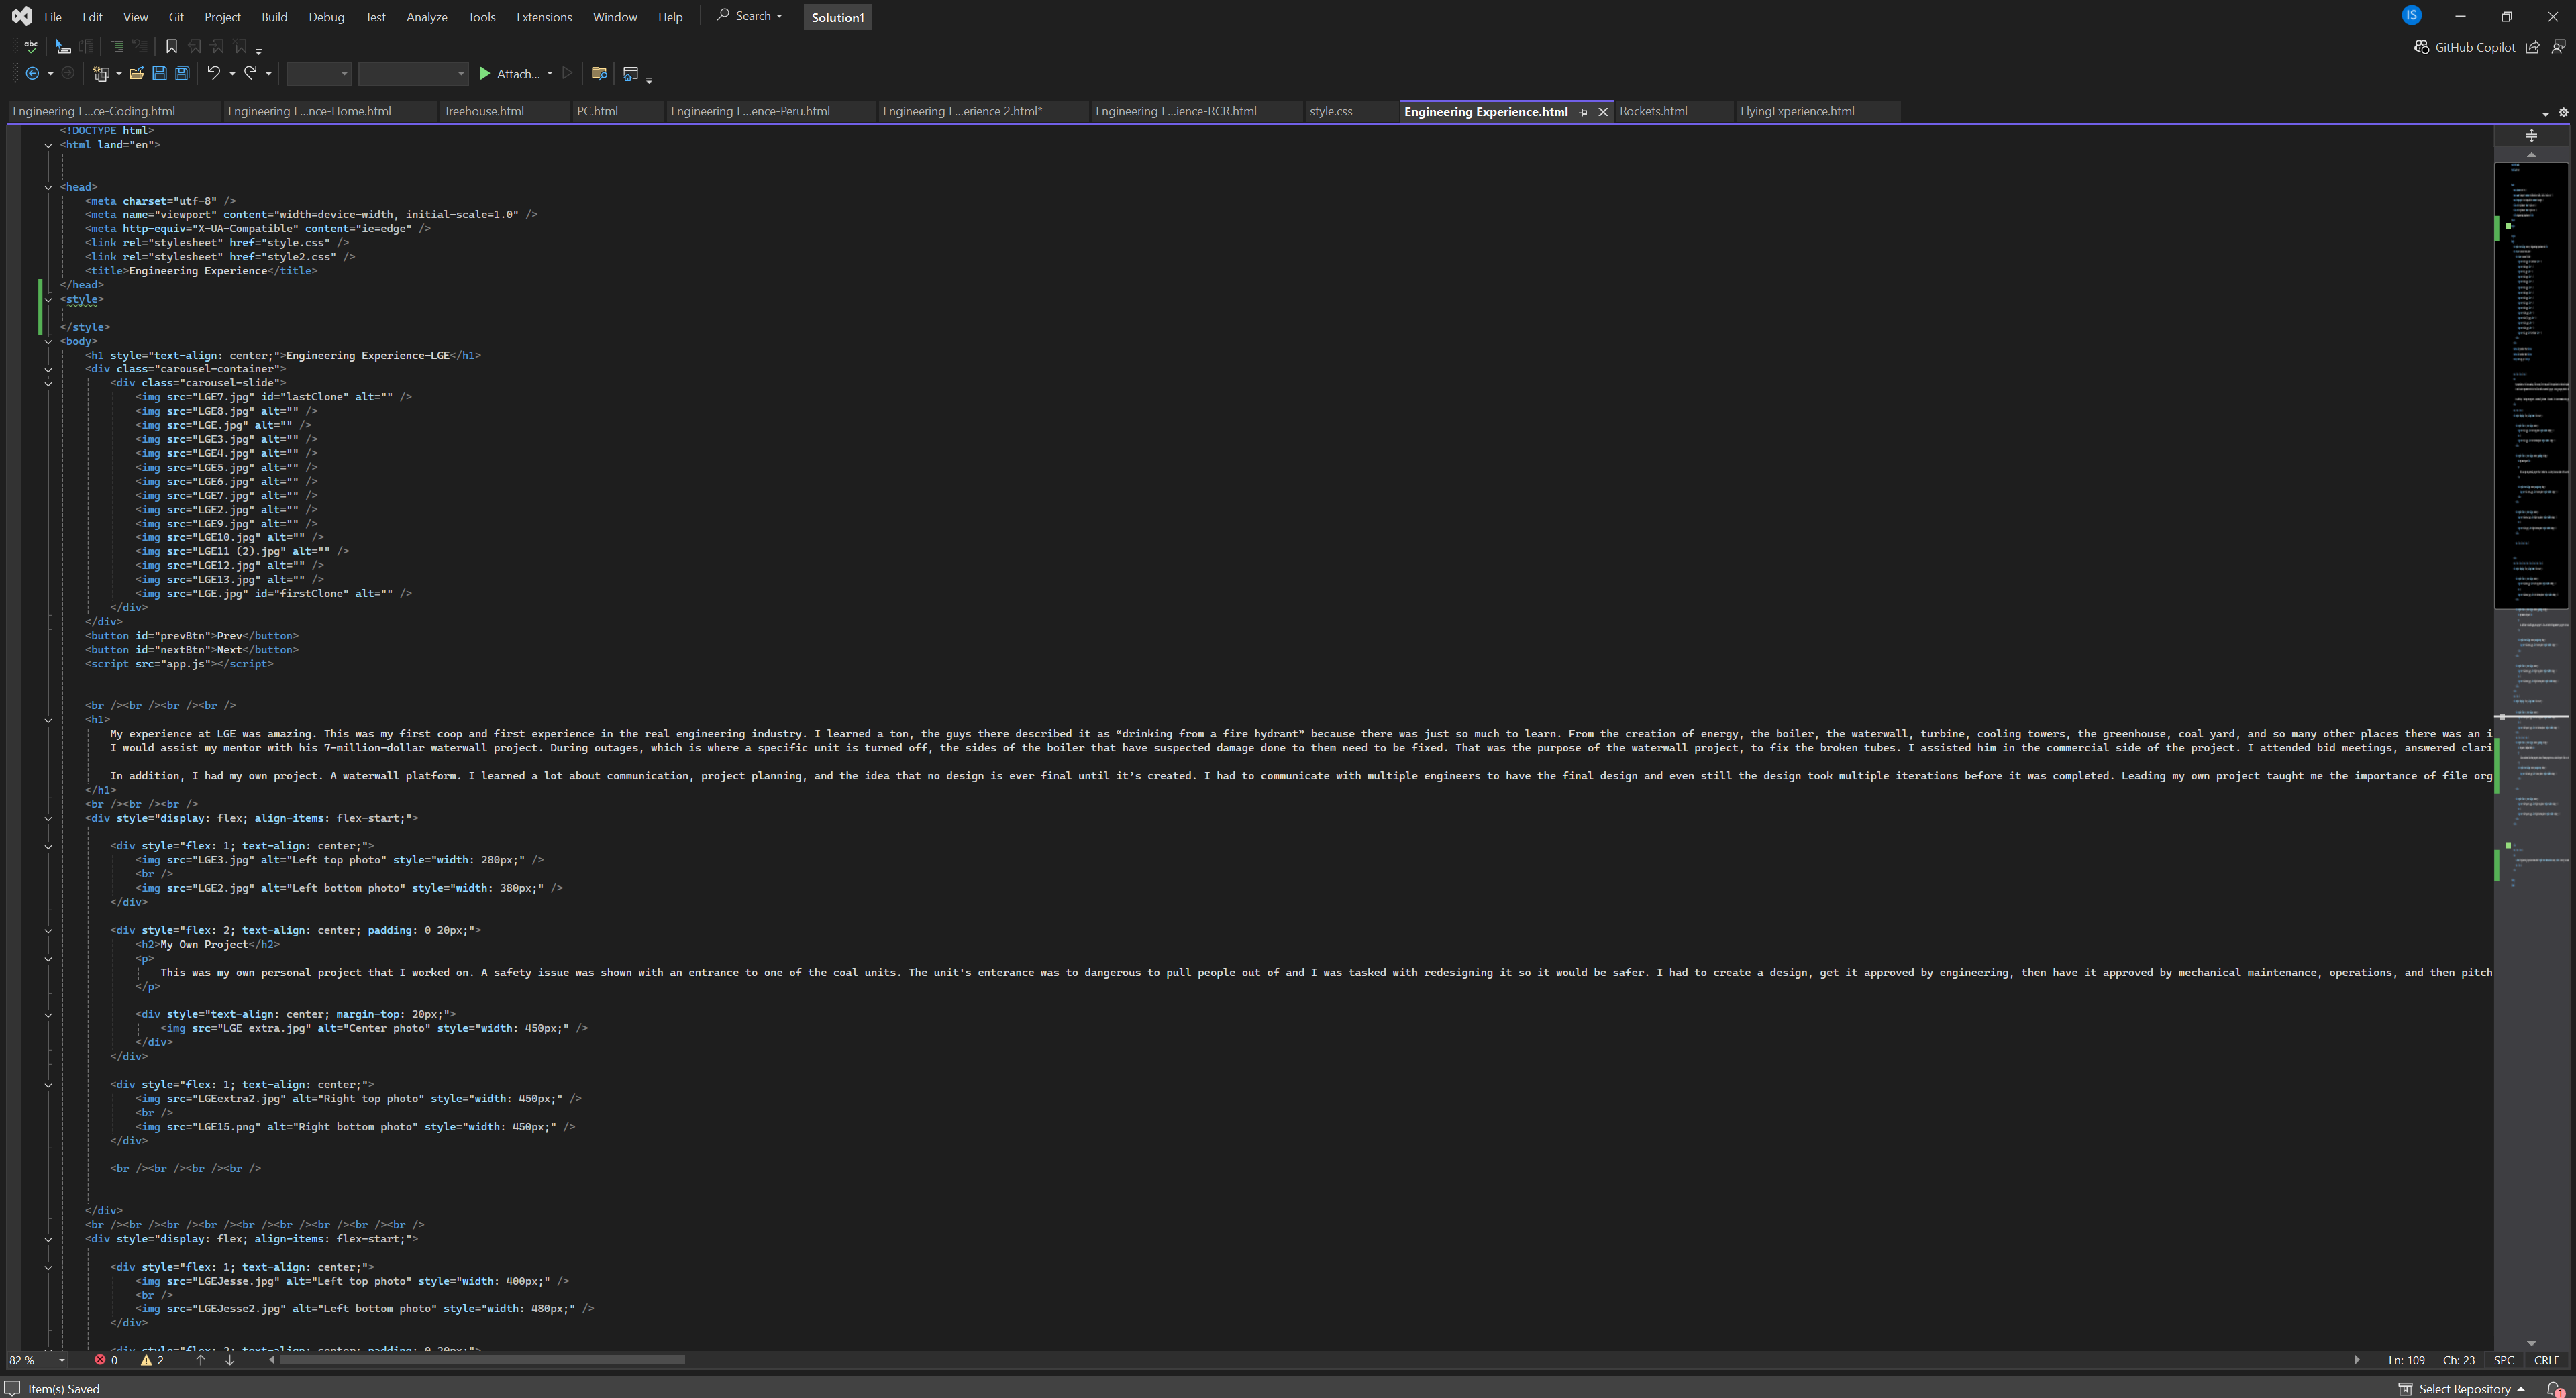Click the red error count icon
Screen dimensions: 2576x1398
pos(100,1360)
